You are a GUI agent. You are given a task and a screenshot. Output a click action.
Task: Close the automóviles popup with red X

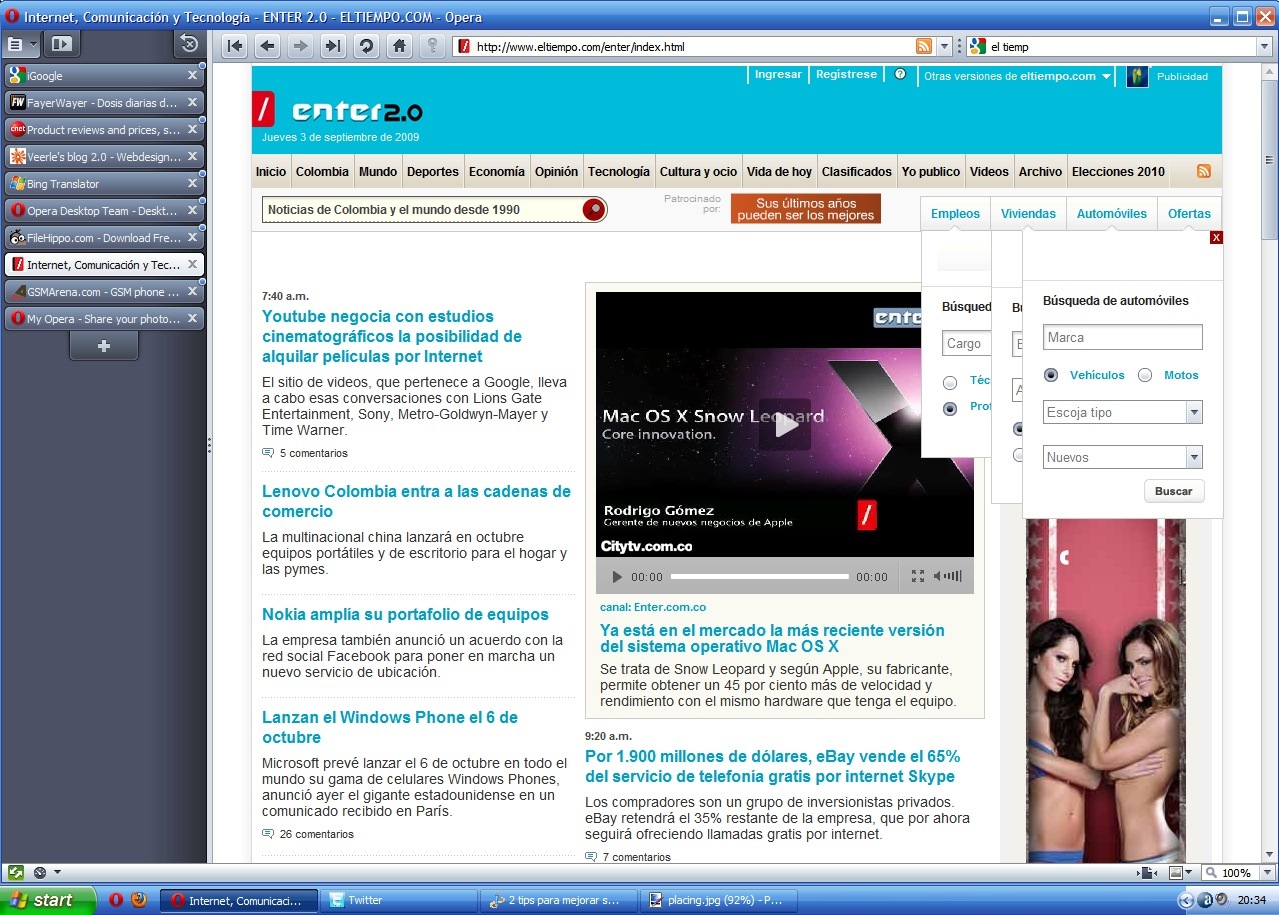[x=1216, y=237]
